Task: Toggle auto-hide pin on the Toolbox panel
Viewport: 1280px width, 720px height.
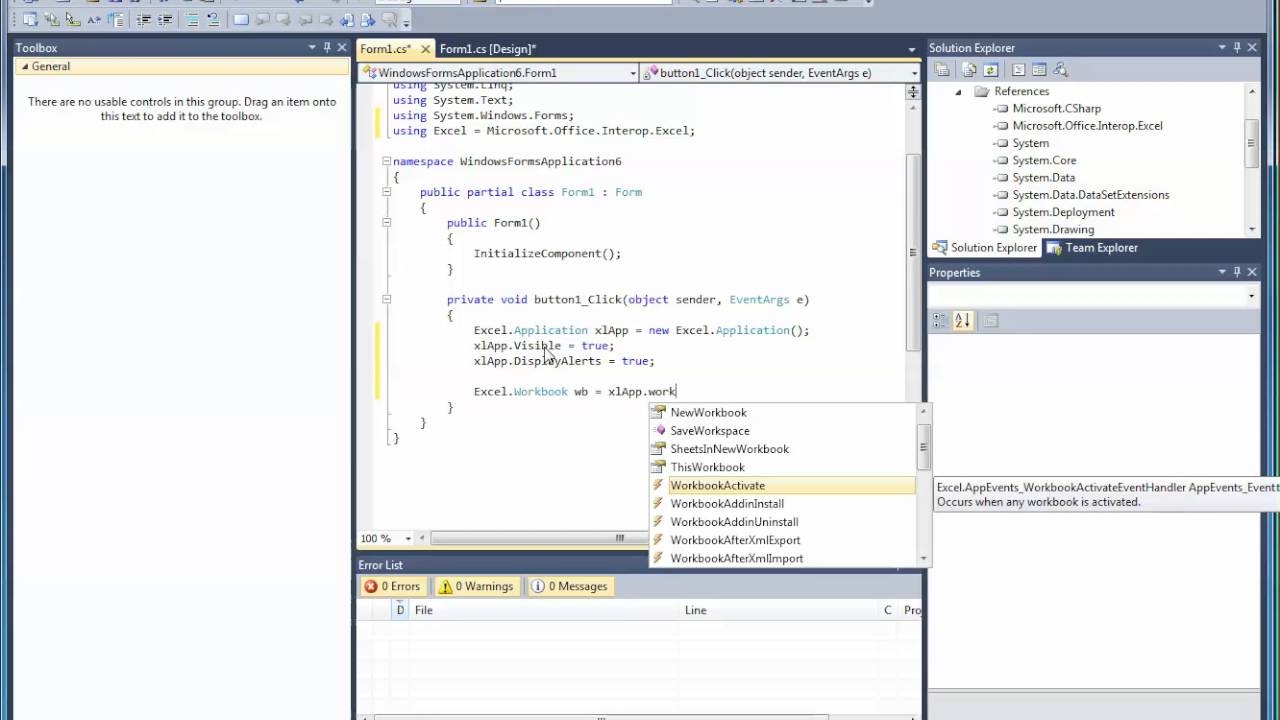Action: pos(326,48)
